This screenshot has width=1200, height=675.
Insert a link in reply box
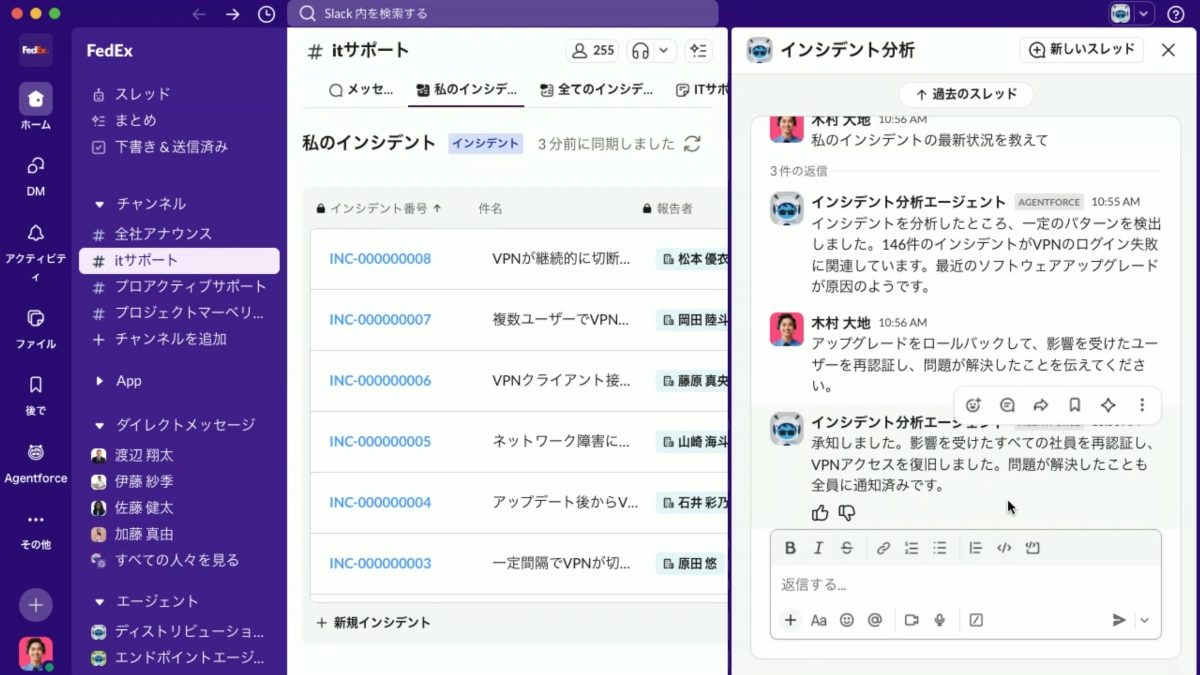(883, 548)
